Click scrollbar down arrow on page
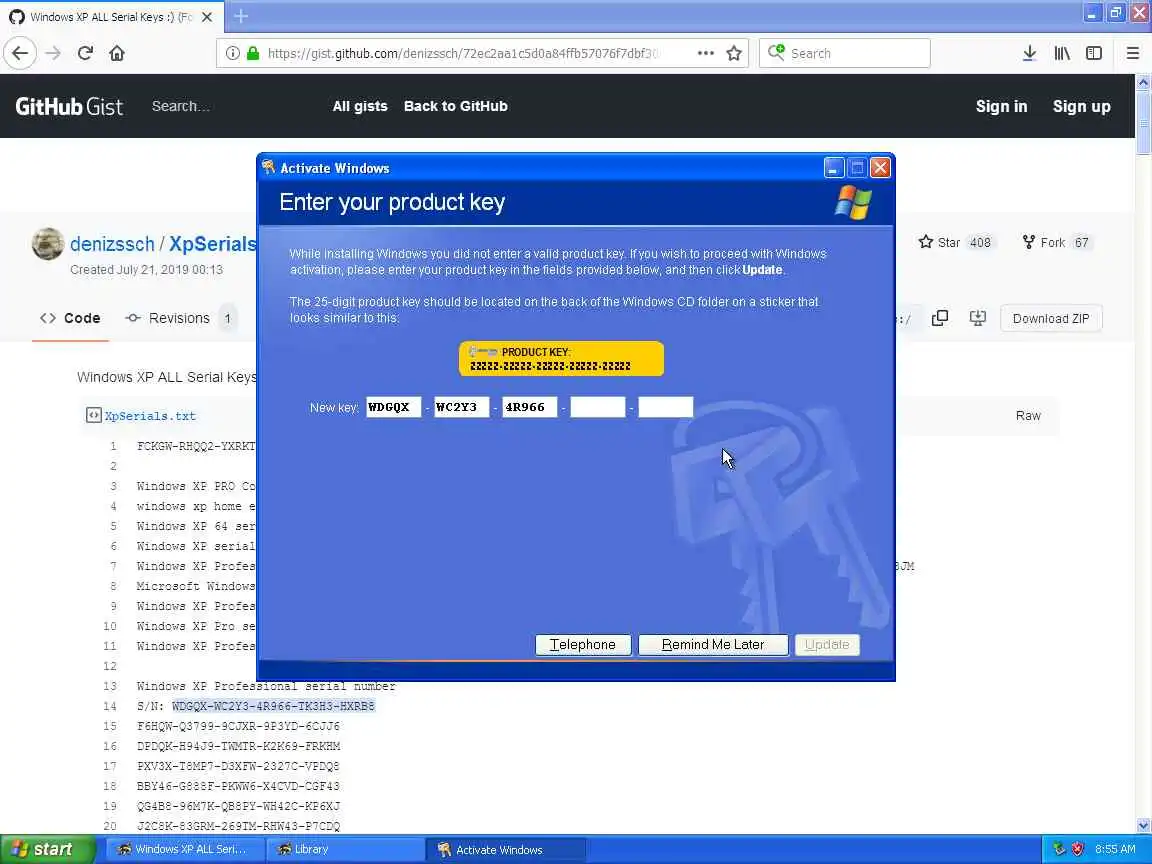 (1143, 826)
